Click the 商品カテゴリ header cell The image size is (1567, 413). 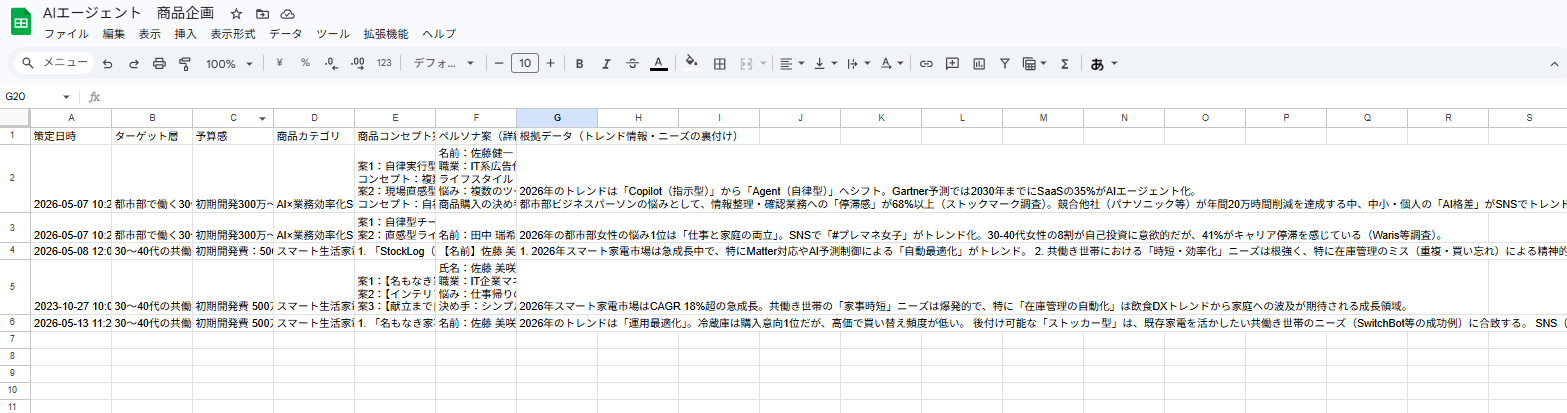click(x=314, y=136)
